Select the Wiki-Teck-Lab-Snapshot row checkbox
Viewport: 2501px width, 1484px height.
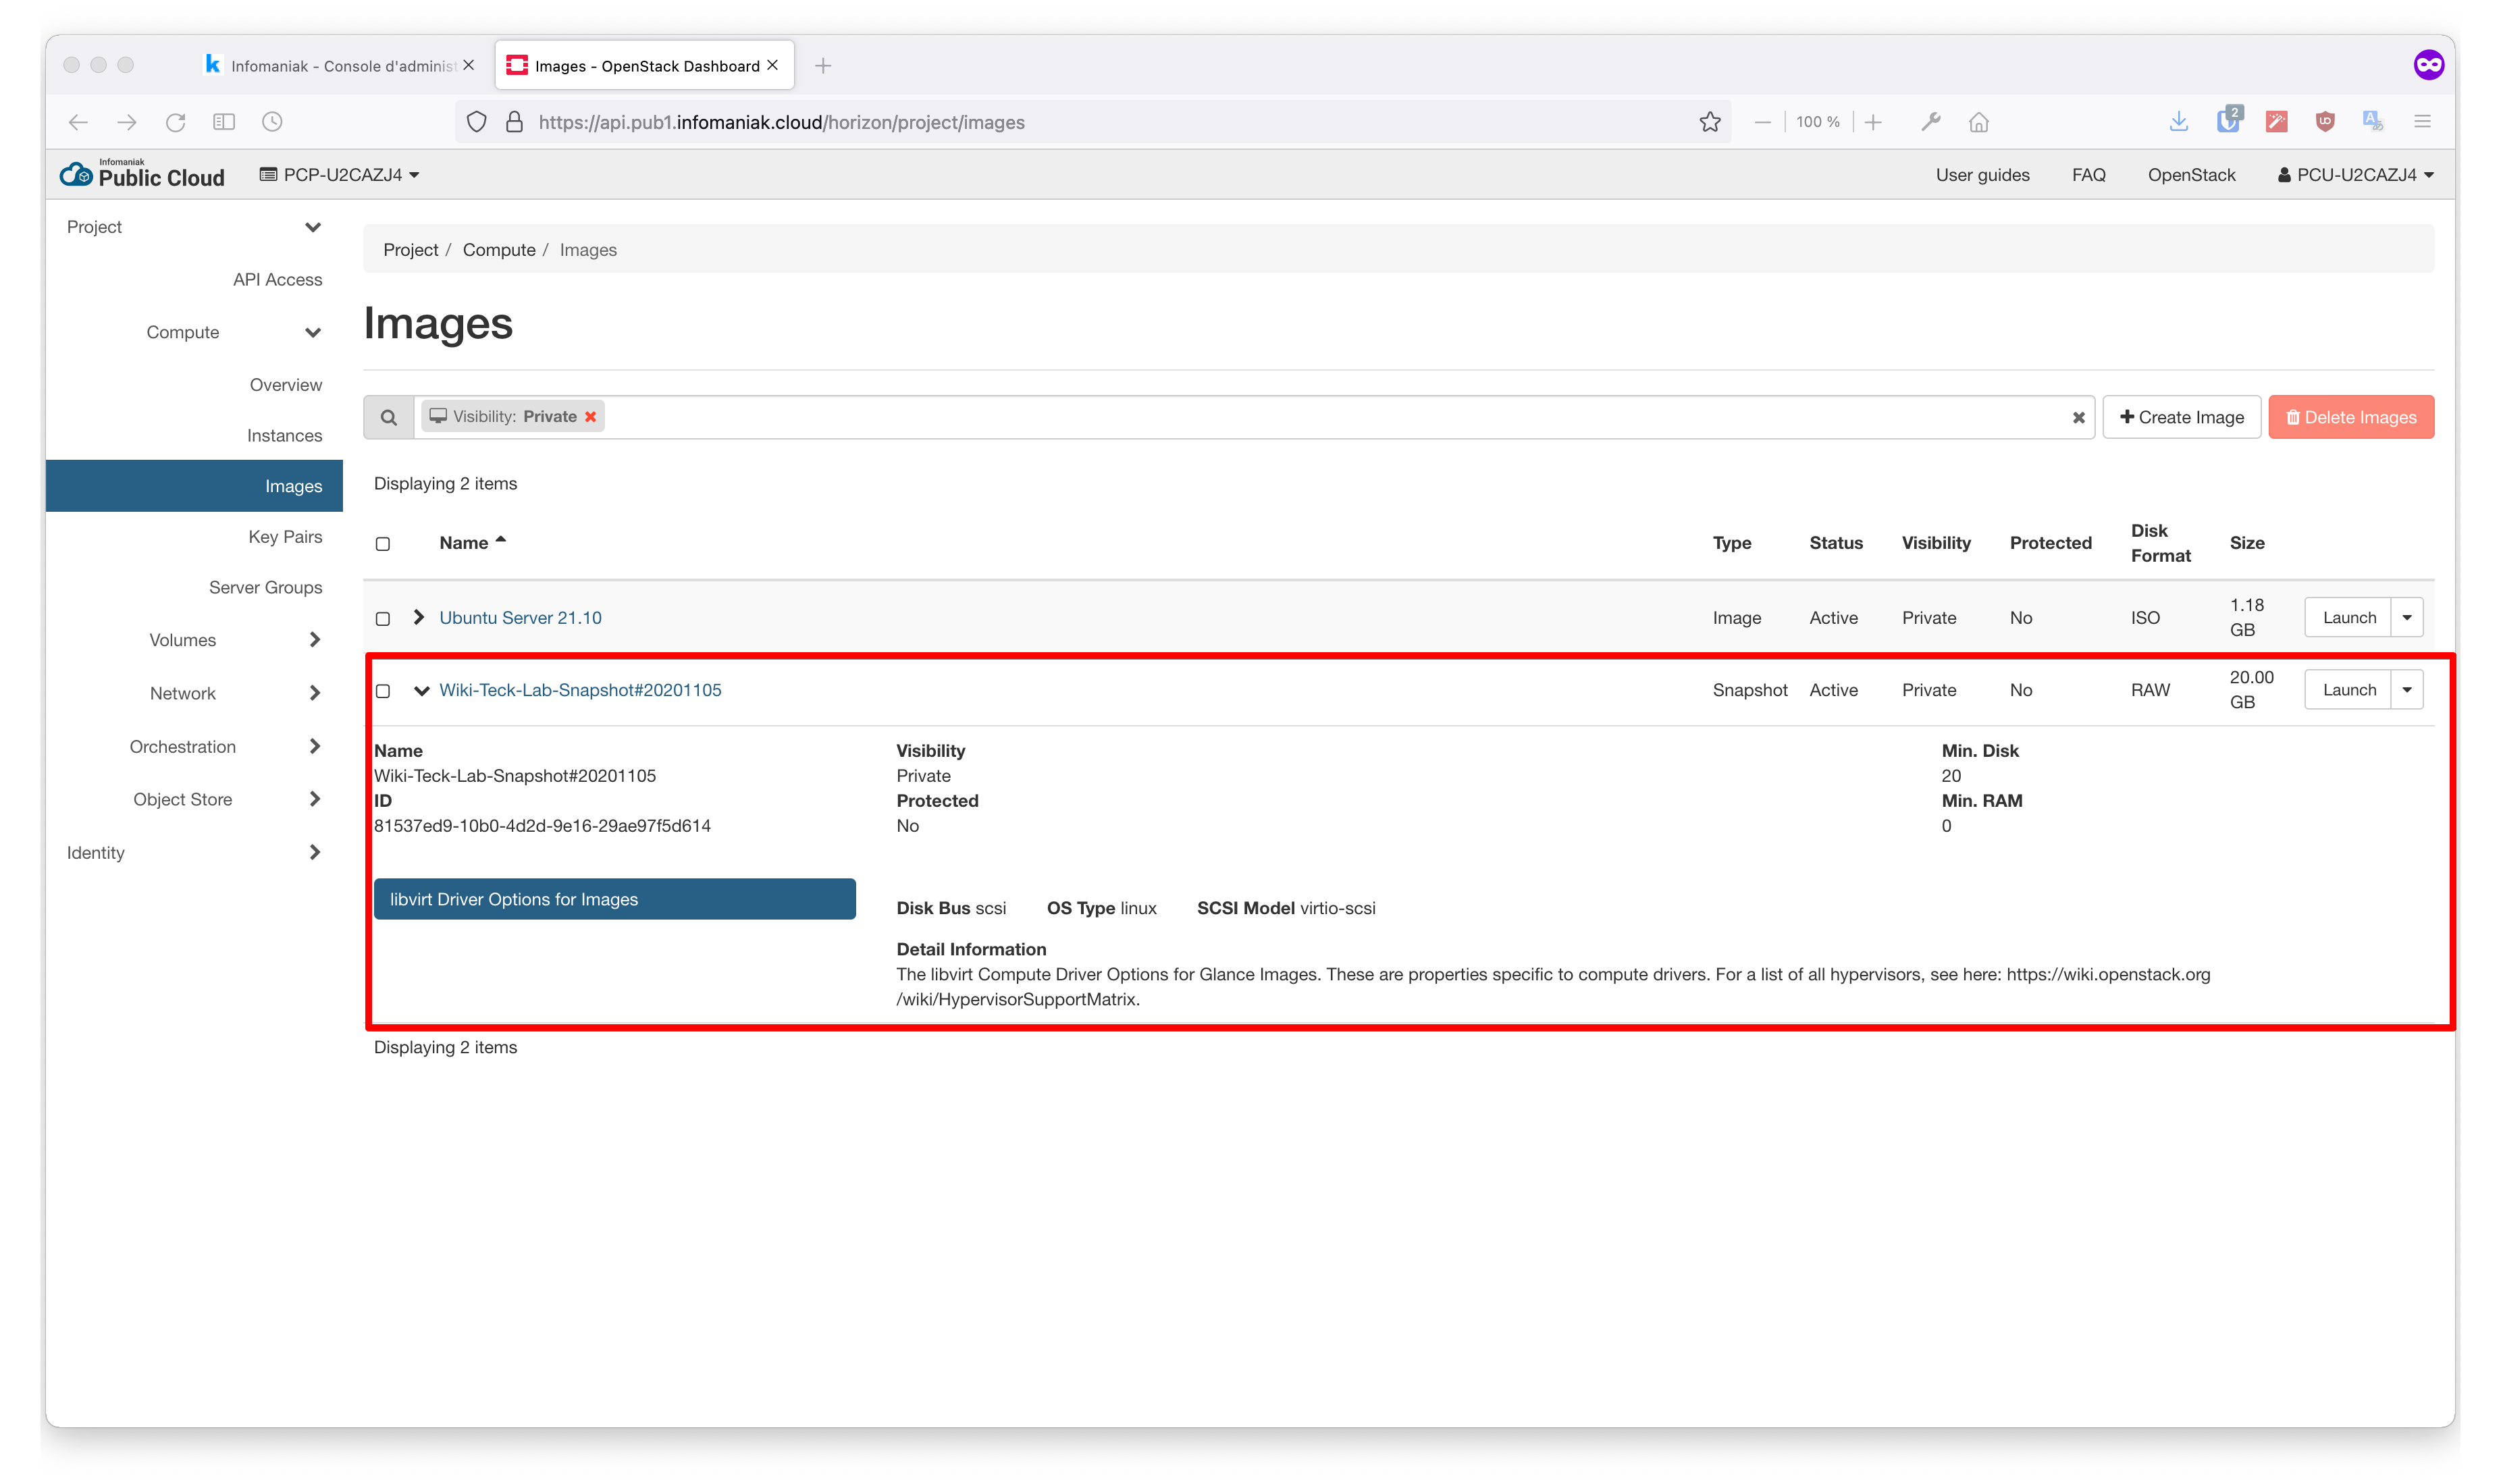coord(383,691)
